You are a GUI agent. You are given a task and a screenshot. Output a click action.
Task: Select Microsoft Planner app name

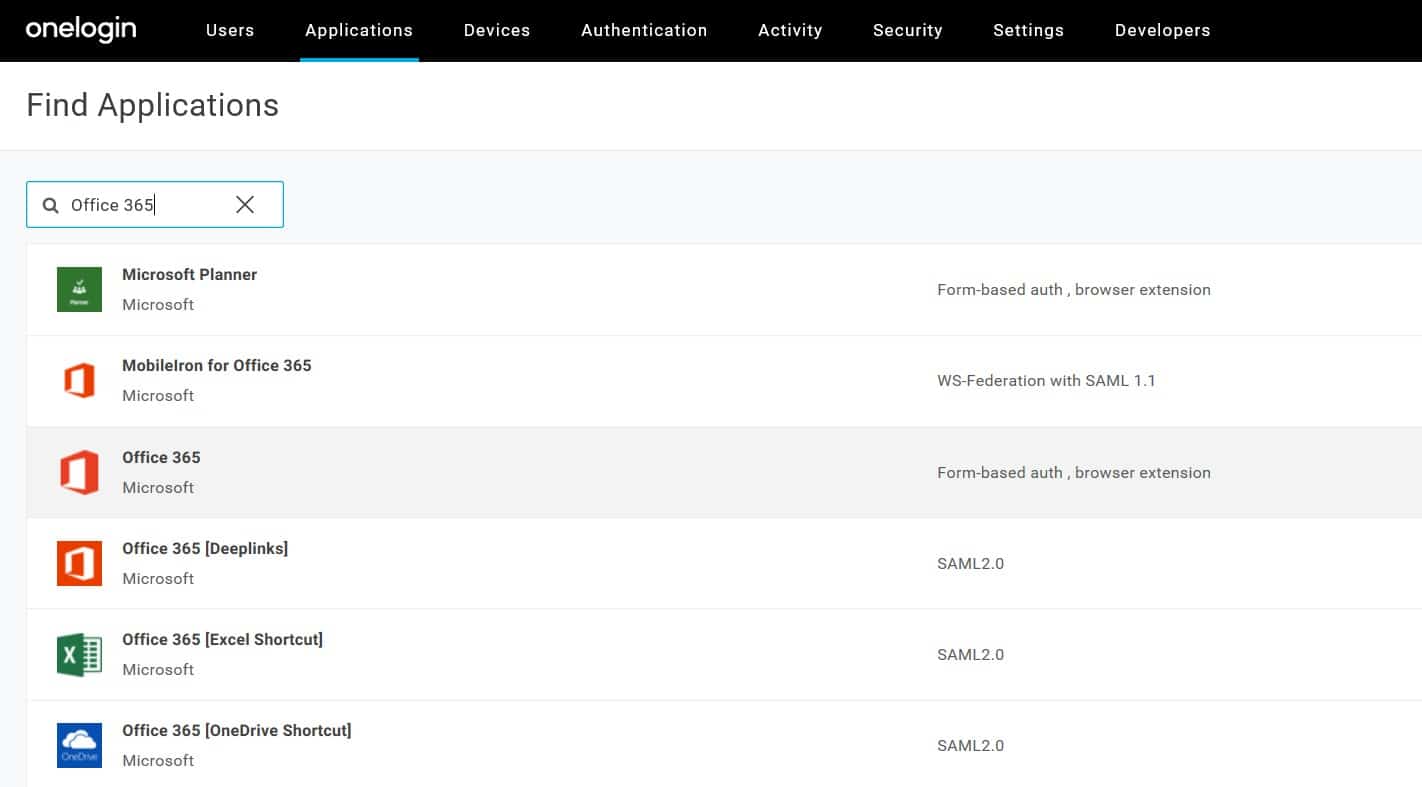click(189, 274)
